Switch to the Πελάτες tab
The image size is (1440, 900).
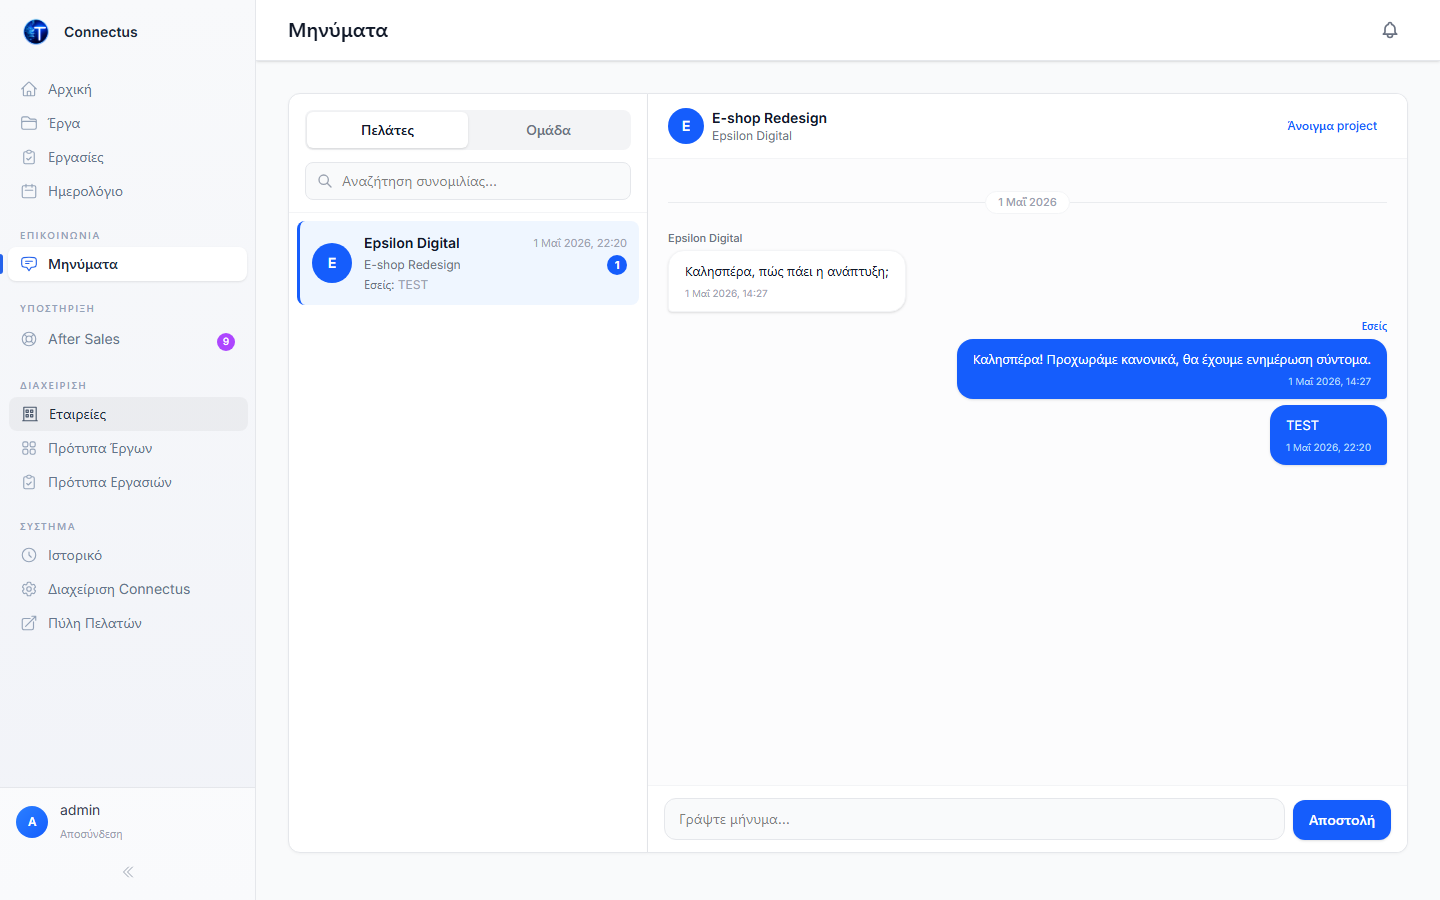point(387,130)
